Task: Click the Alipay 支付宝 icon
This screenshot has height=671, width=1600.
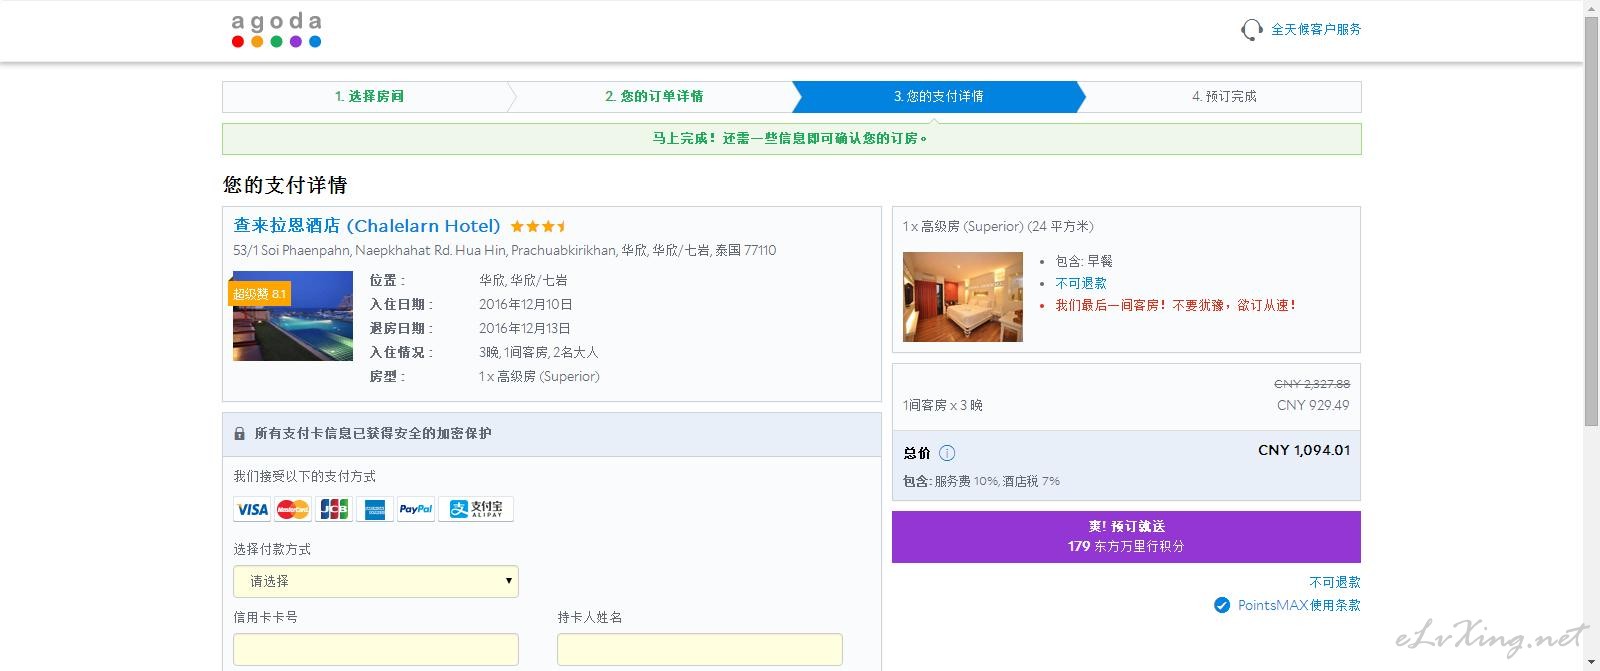Action: pyautogui.click(x=476, y=509)
